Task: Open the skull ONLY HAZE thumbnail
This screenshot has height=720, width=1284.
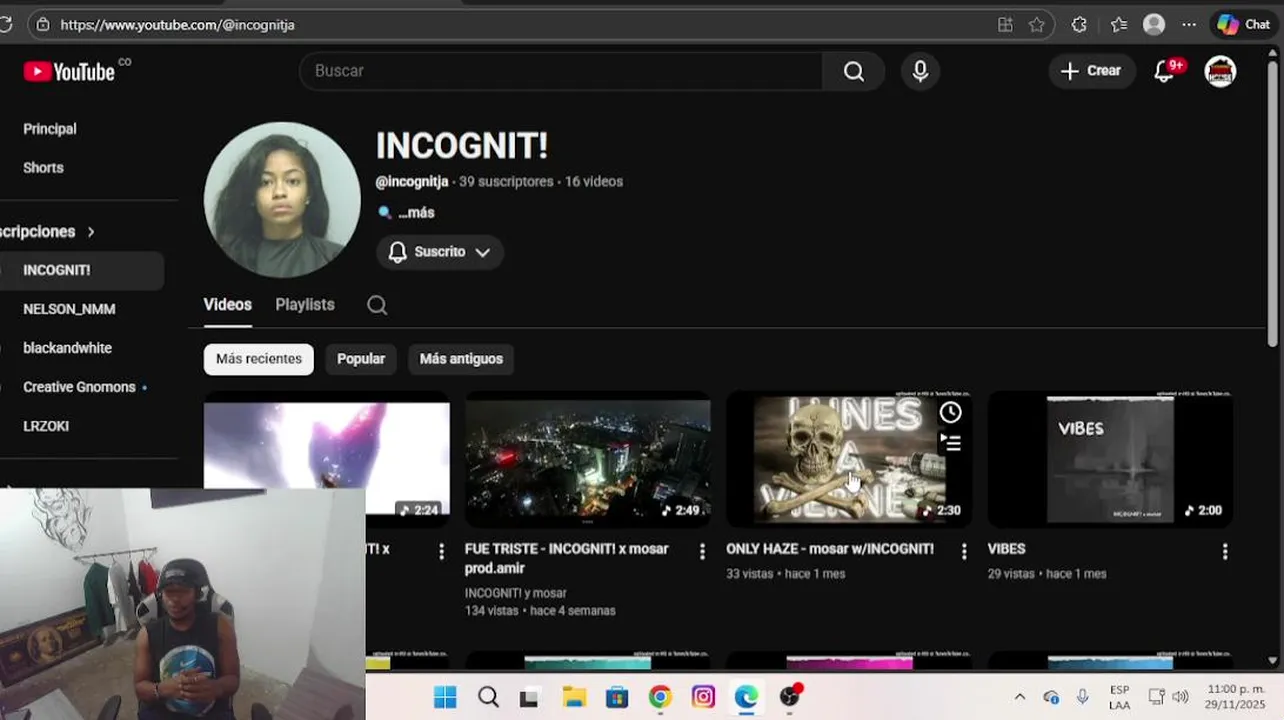Action: 849,459
